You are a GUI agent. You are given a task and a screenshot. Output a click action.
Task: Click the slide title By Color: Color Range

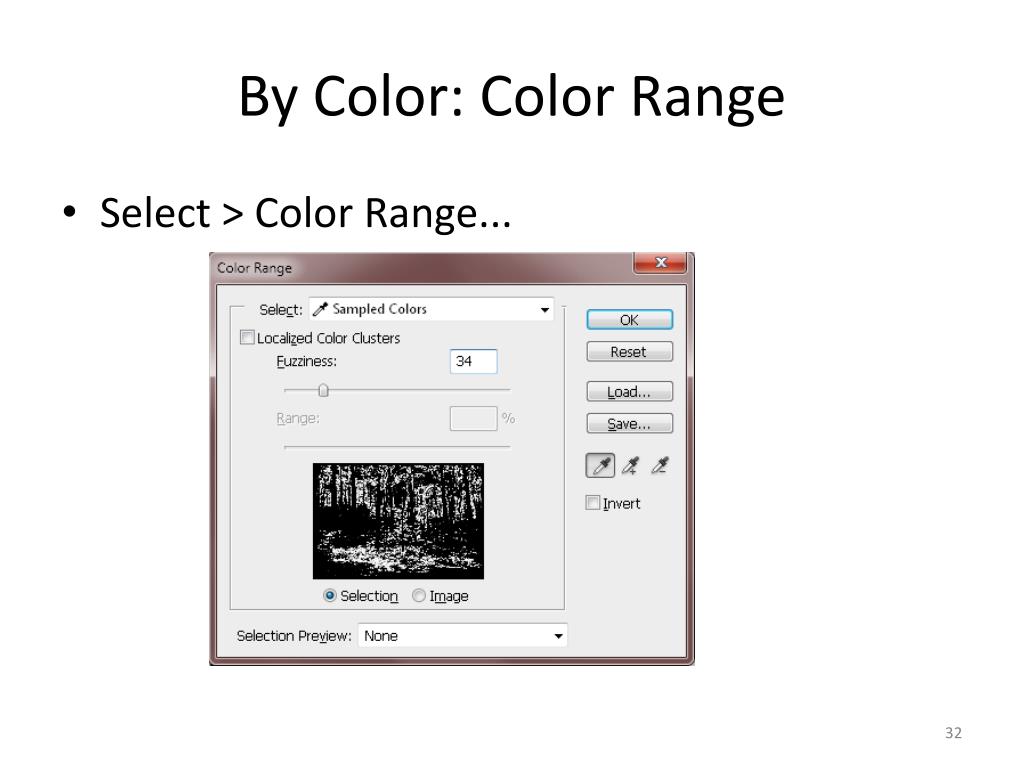[511, 97]
